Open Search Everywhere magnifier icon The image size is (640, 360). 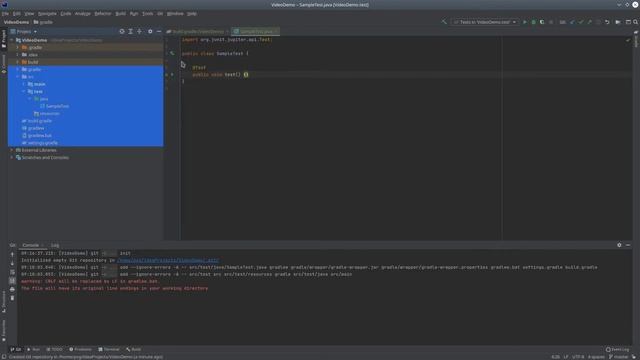[636, 22]
